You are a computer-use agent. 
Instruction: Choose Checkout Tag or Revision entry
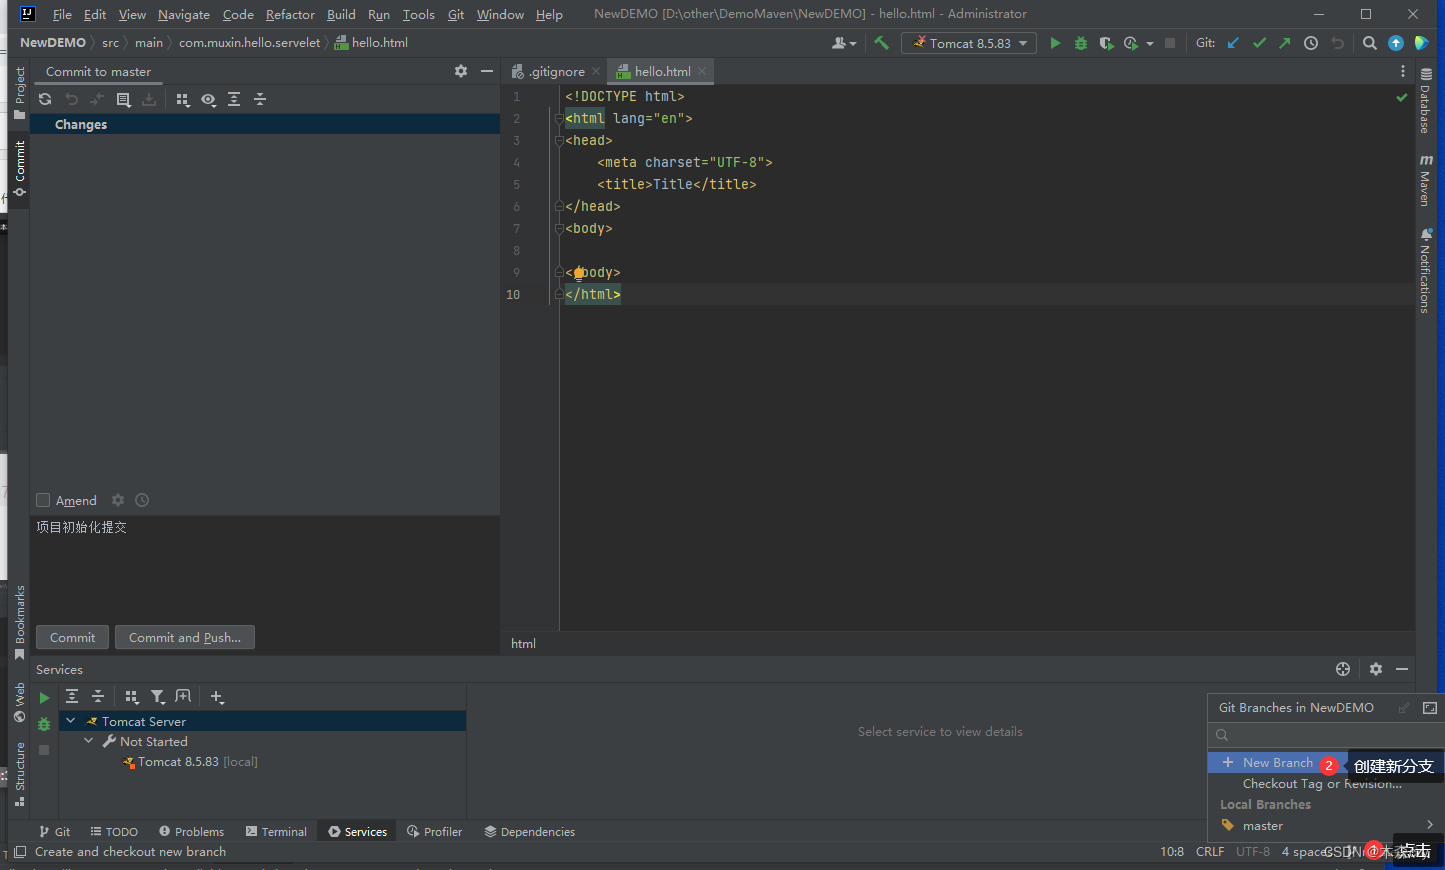(x=1322, y=784)
